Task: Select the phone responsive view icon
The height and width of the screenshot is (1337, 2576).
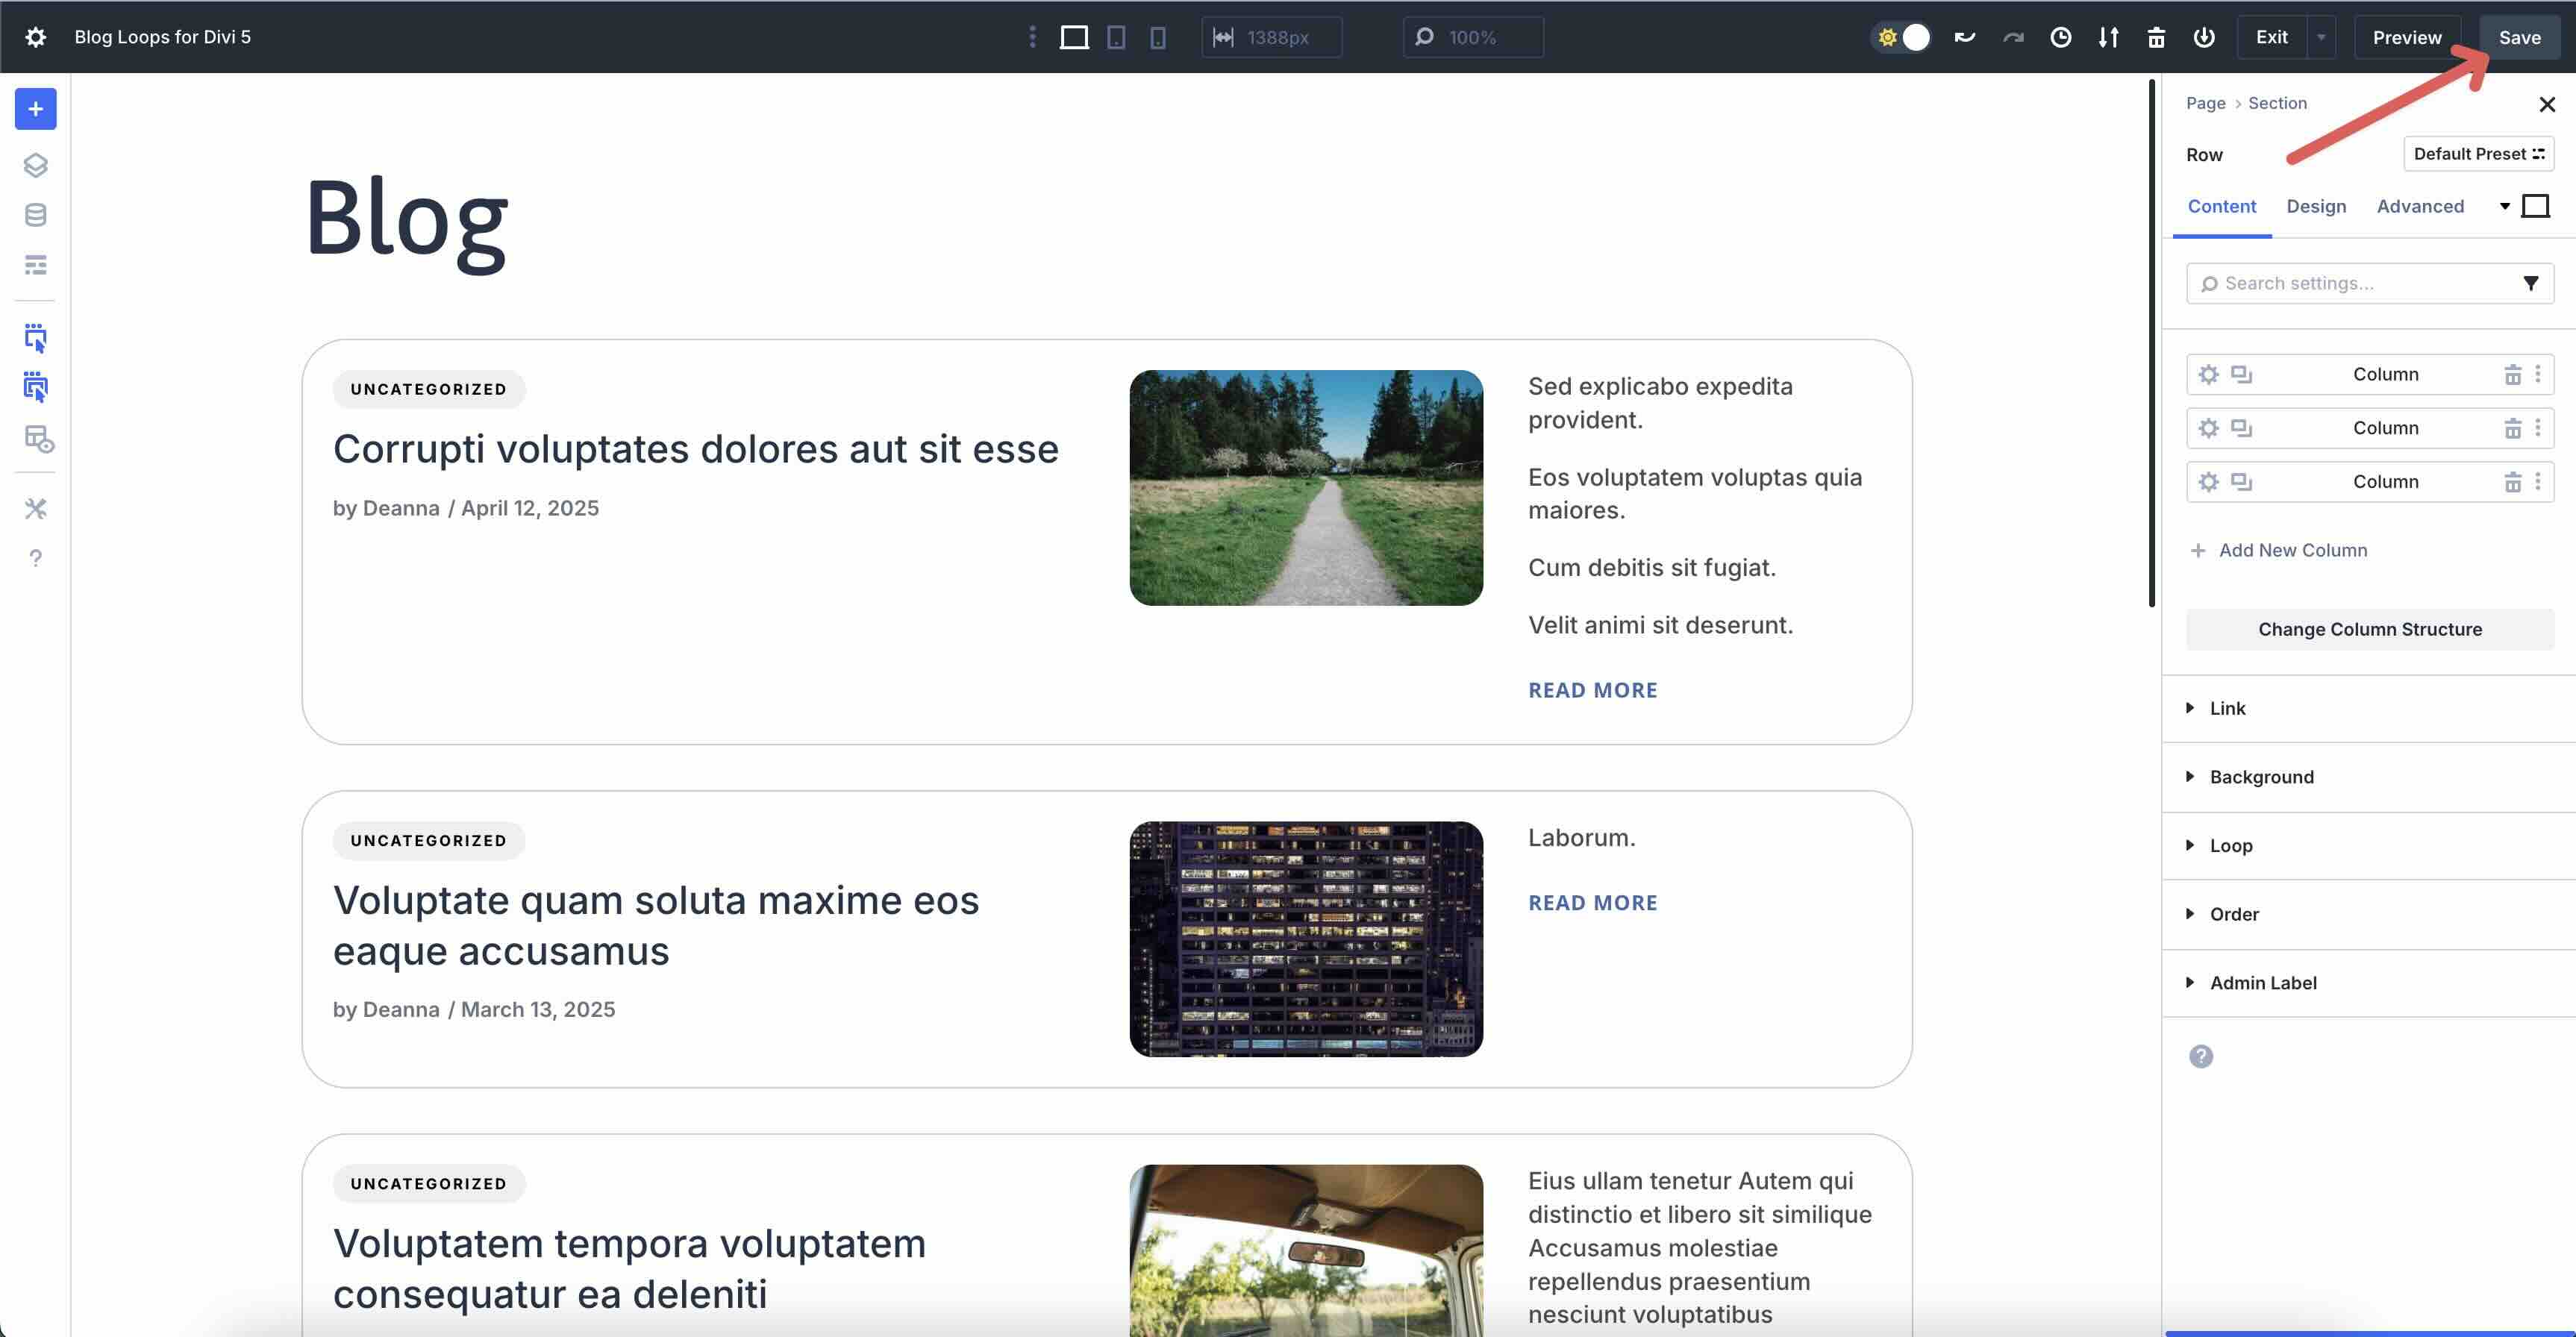Action: pos(1157,37)
